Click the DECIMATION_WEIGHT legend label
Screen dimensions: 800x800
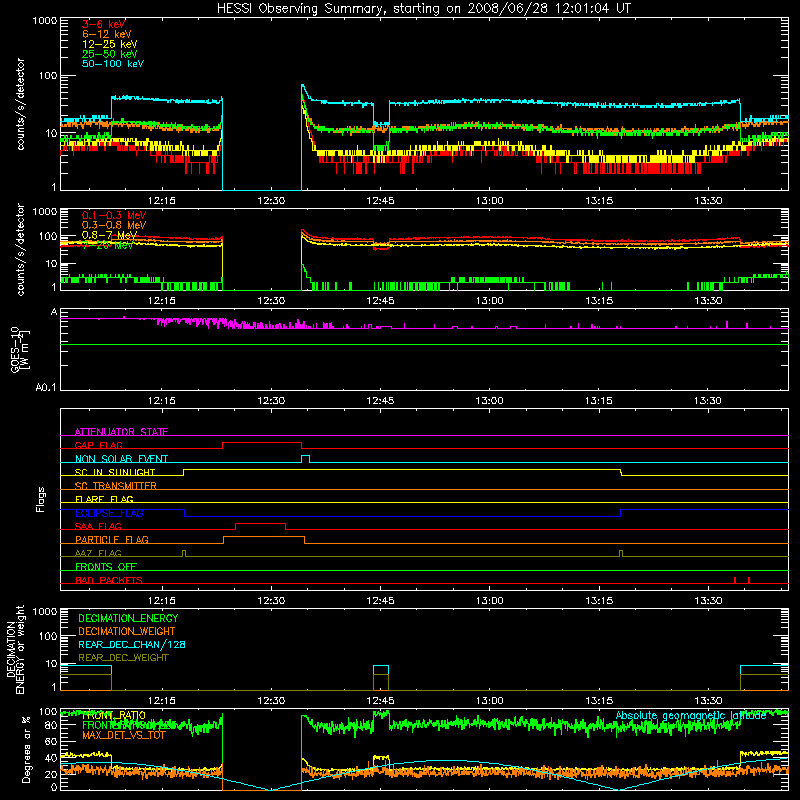127,631
